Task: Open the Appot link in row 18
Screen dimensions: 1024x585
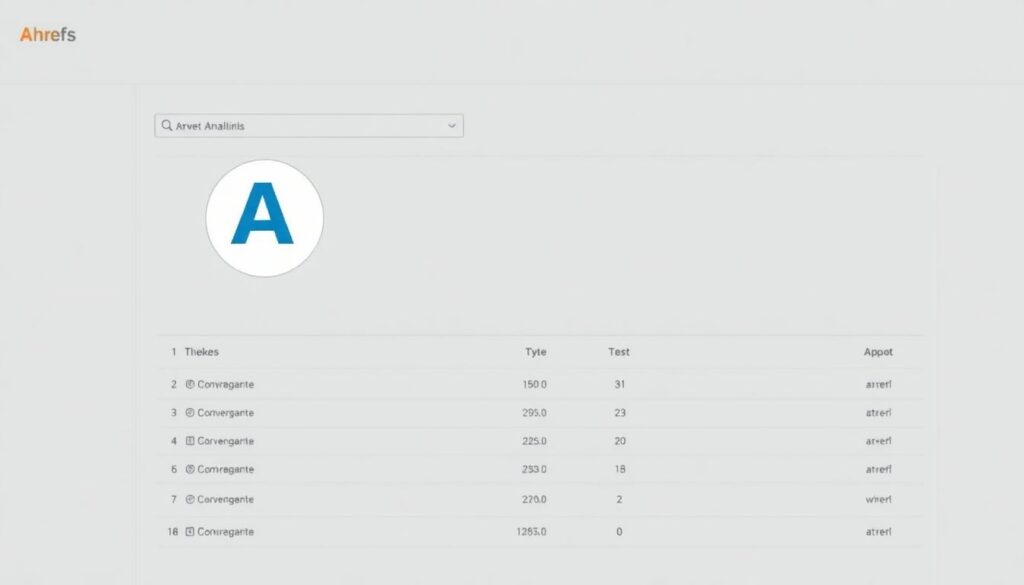Action: [878, 531]
